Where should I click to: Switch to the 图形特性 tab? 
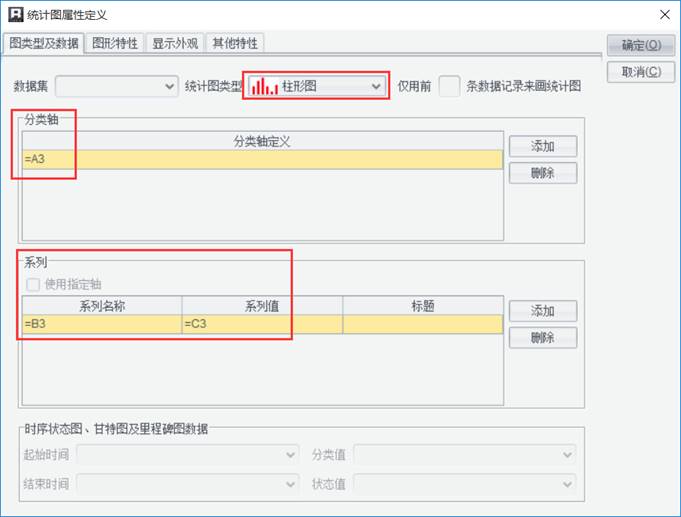tap(115, 43)
